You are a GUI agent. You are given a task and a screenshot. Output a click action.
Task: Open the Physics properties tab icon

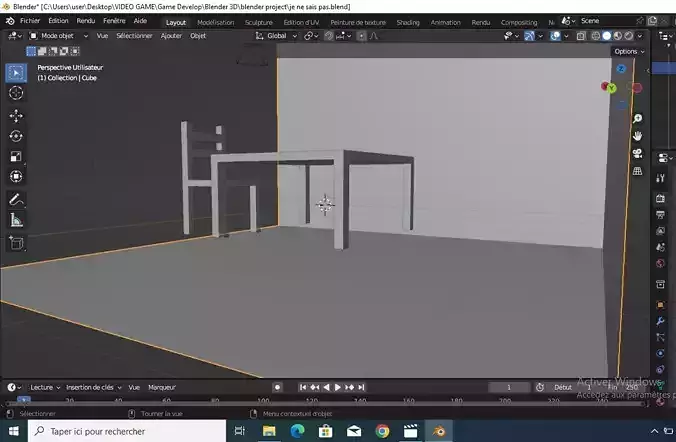click(x=660, y=354)
